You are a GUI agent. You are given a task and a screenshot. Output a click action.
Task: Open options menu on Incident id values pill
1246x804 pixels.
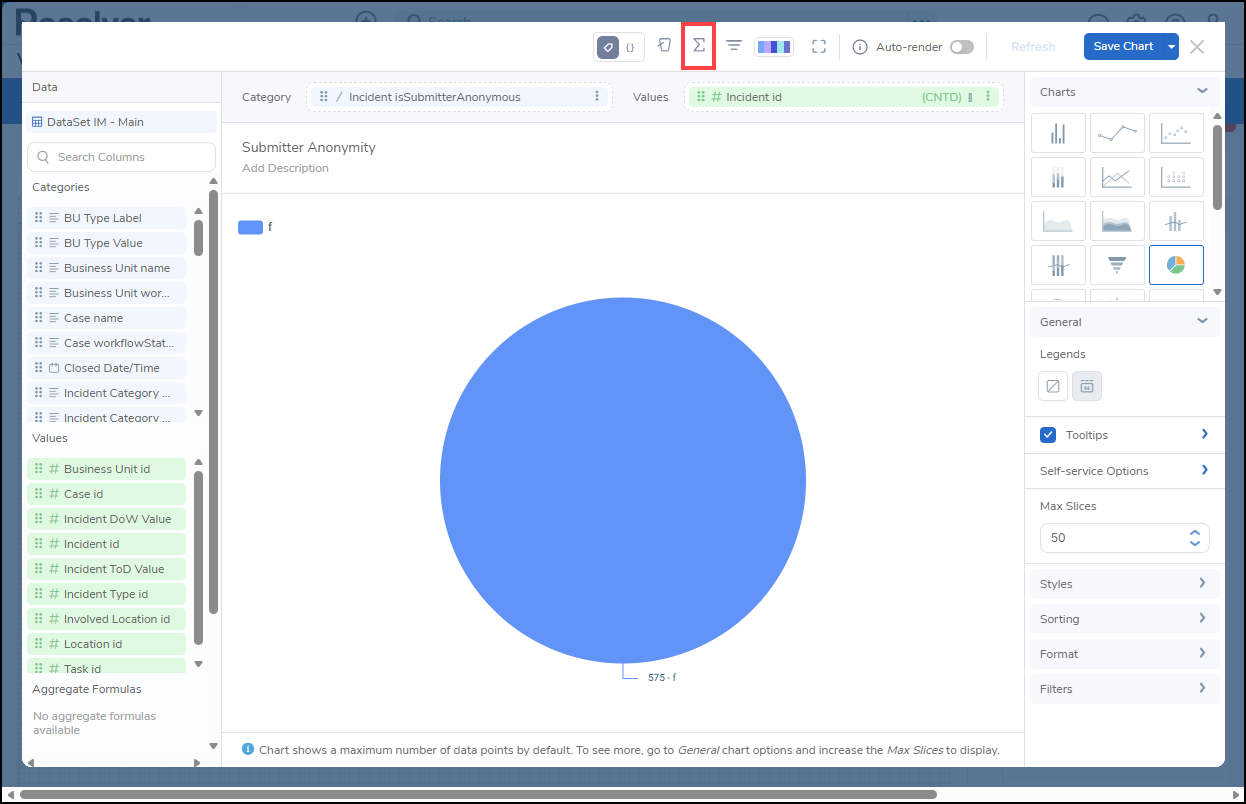(987, 97)
